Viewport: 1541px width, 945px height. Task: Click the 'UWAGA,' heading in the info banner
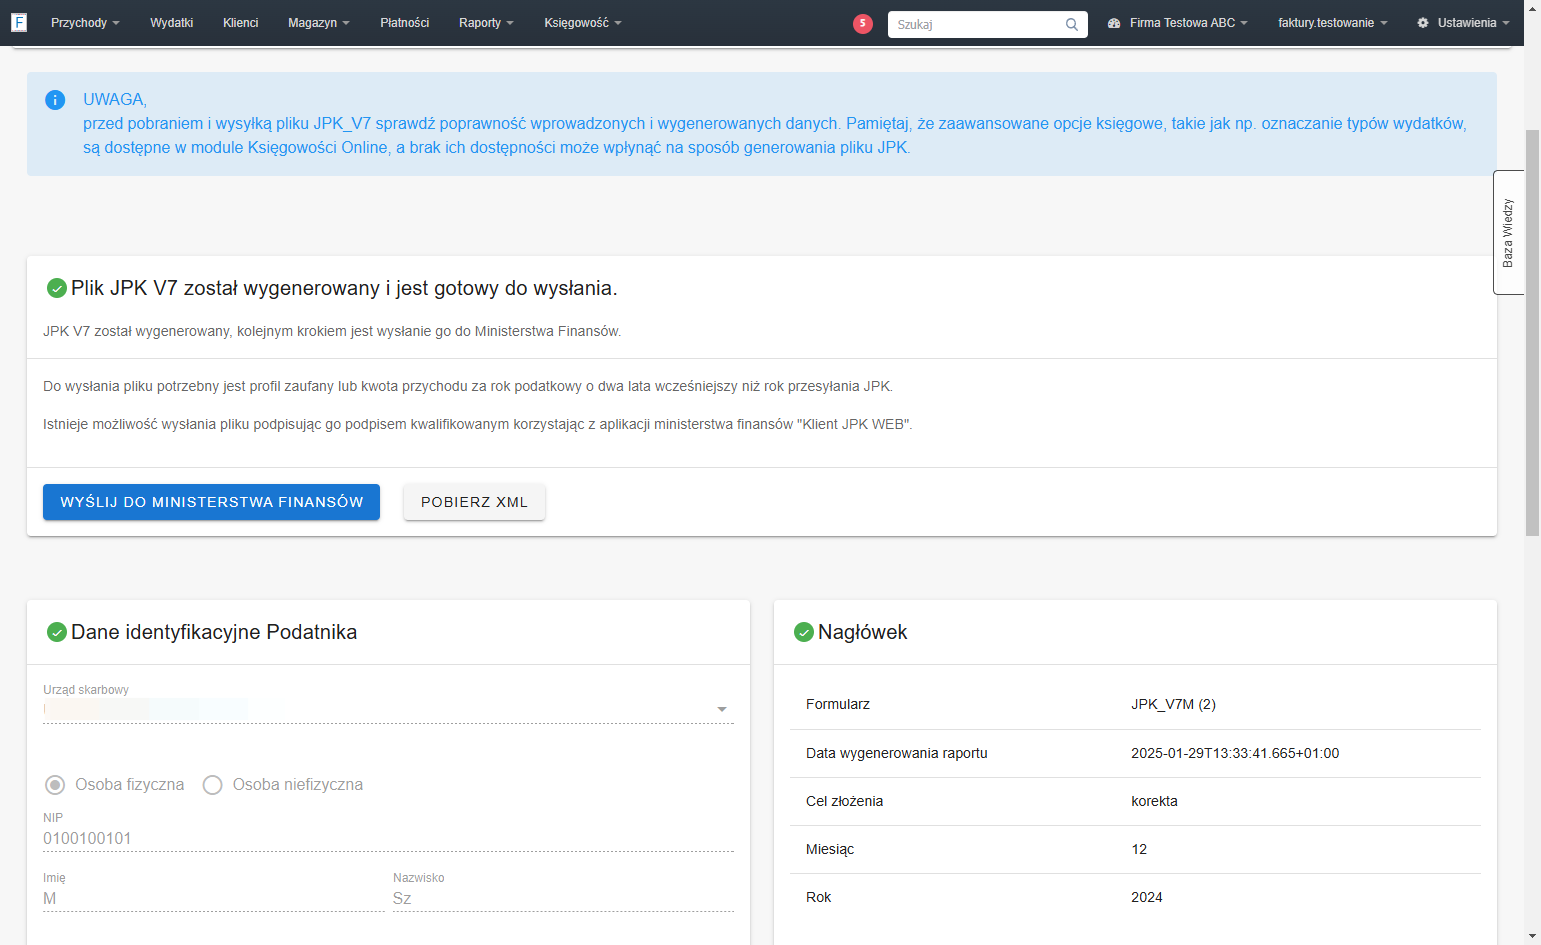click(x=115, y=99)
